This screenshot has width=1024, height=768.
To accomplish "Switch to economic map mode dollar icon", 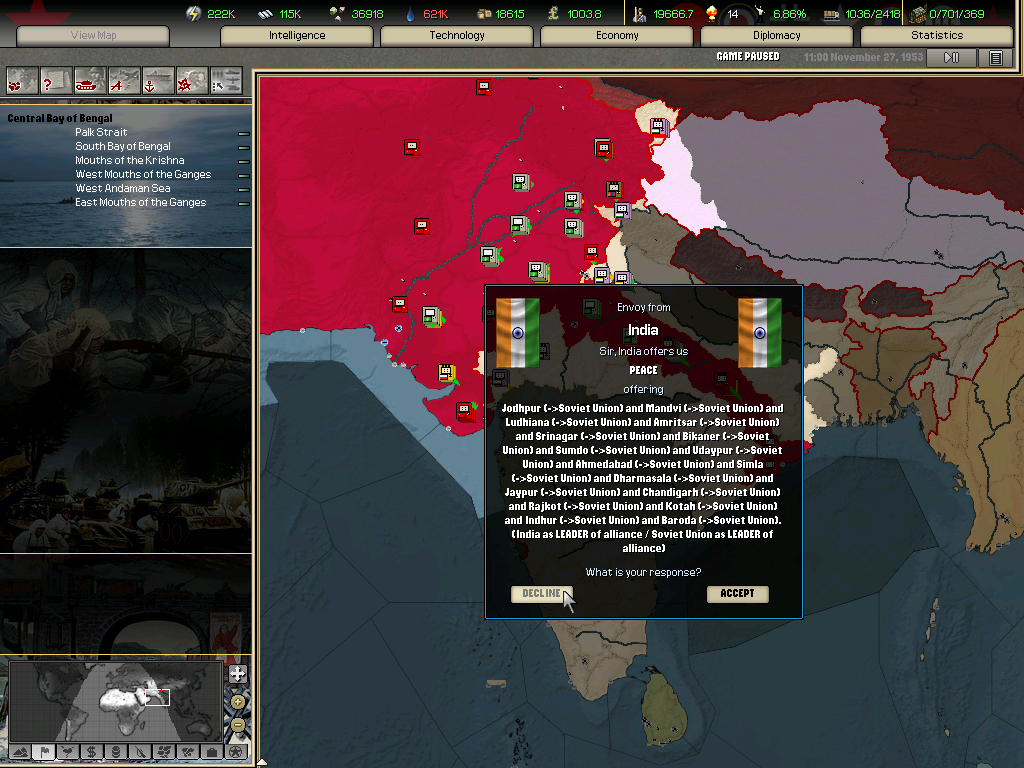I will (91, 751).
